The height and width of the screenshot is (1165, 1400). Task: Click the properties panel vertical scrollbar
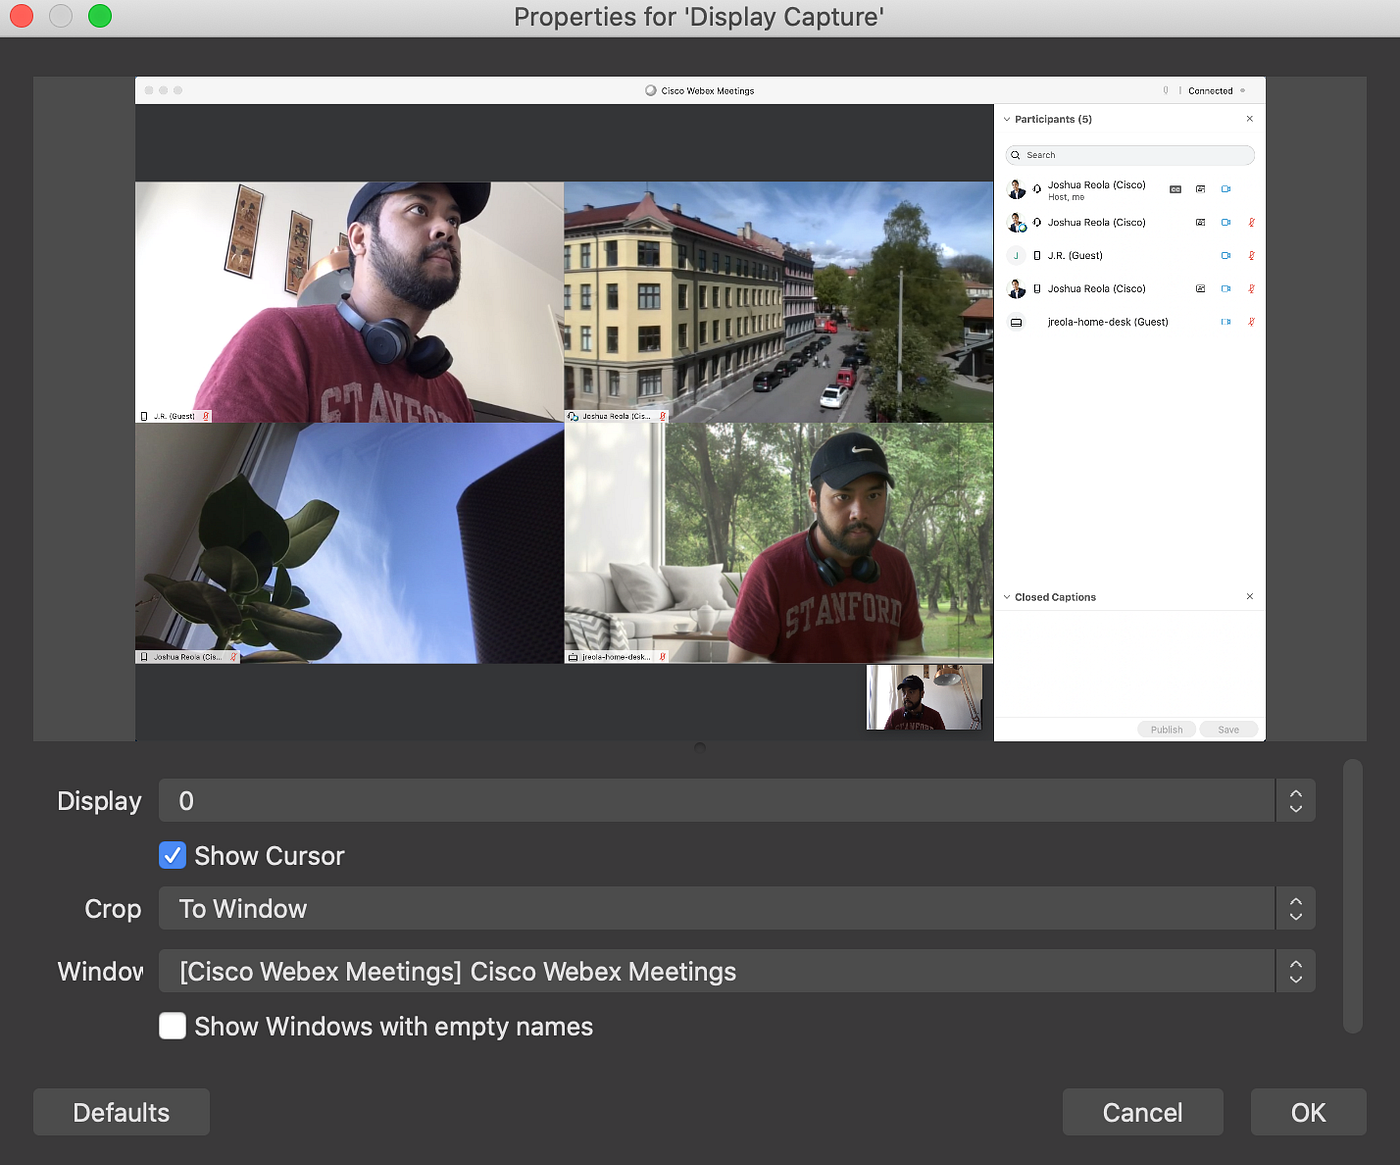click(x=1353, y=896)
